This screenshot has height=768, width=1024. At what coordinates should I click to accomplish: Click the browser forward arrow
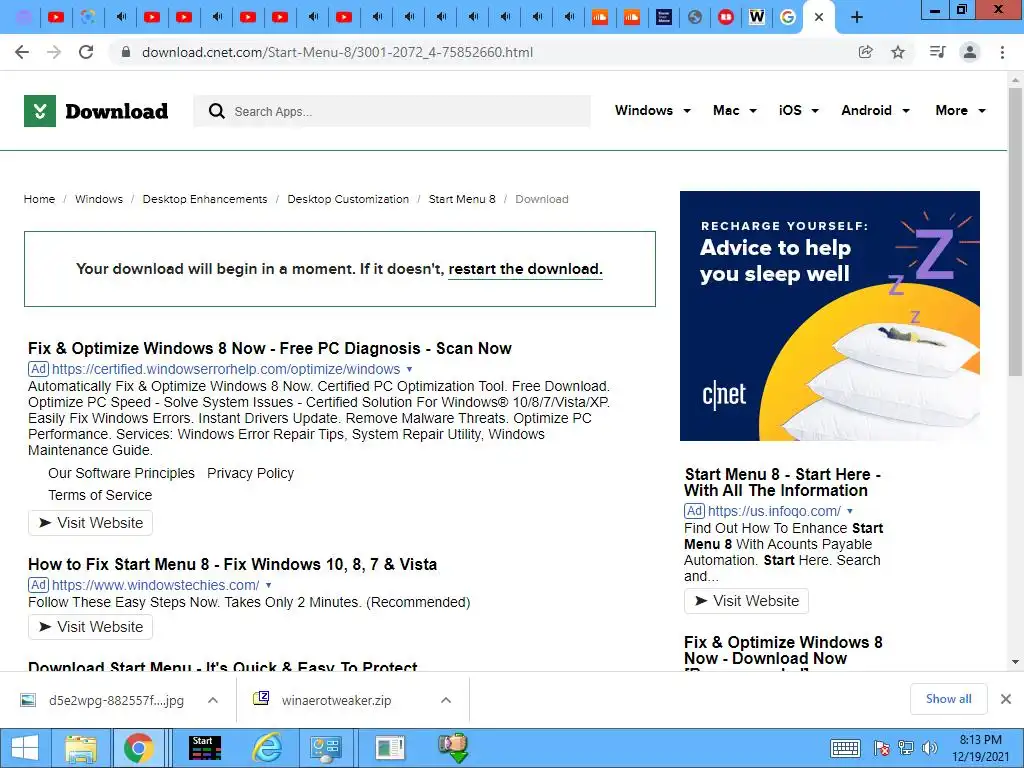point(54,52)
